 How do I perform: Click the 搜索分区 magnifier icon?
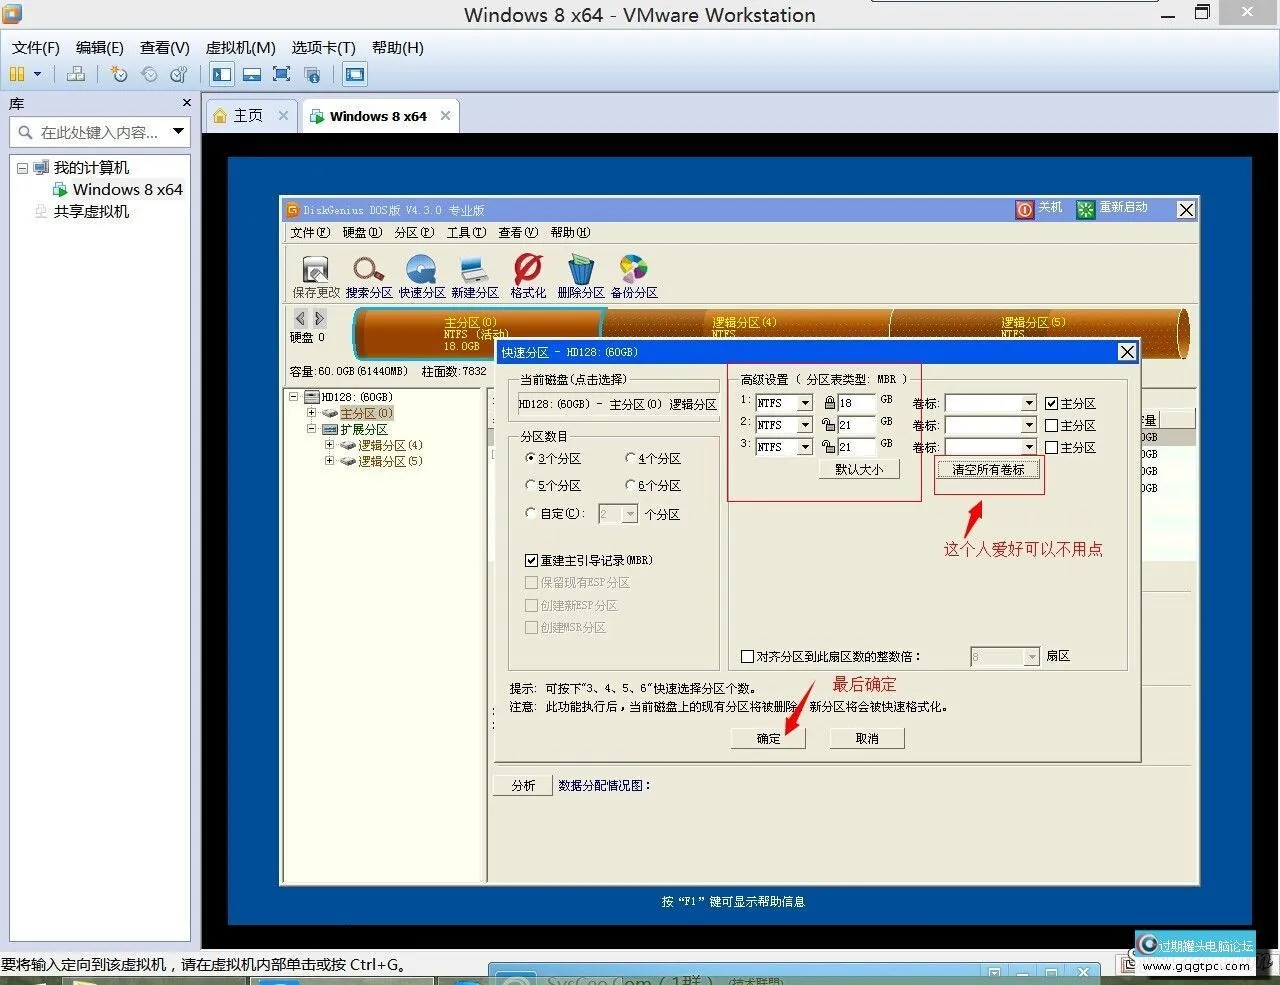coord(368,271)
